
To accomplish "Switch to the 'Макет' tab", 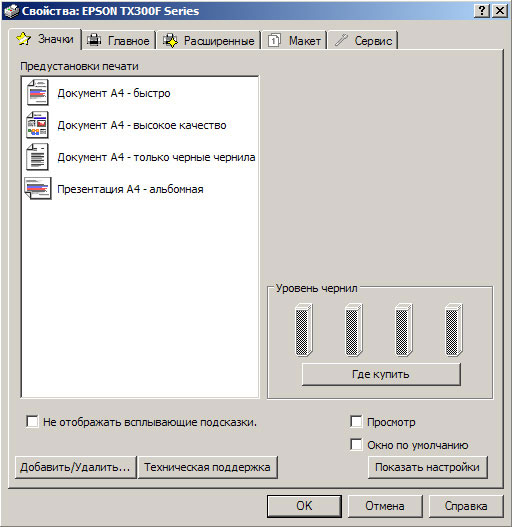I will point(294,41).
